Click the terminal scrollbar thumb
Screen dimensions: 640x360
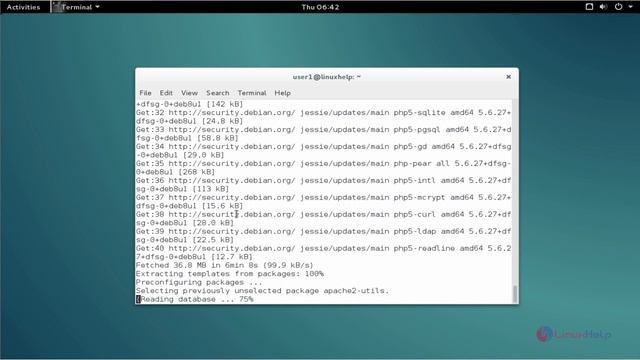coord(515,293)
